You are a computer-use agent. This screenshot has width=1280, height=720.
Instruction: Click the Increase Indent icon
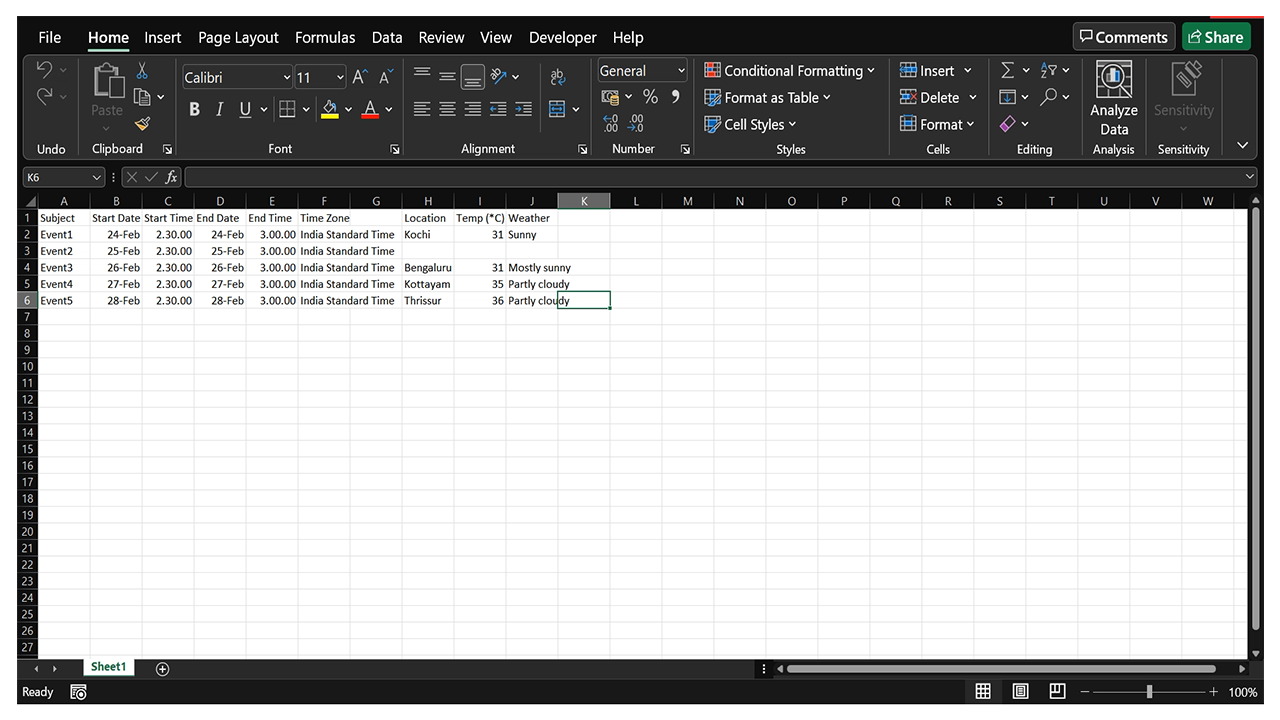(524, 109)
